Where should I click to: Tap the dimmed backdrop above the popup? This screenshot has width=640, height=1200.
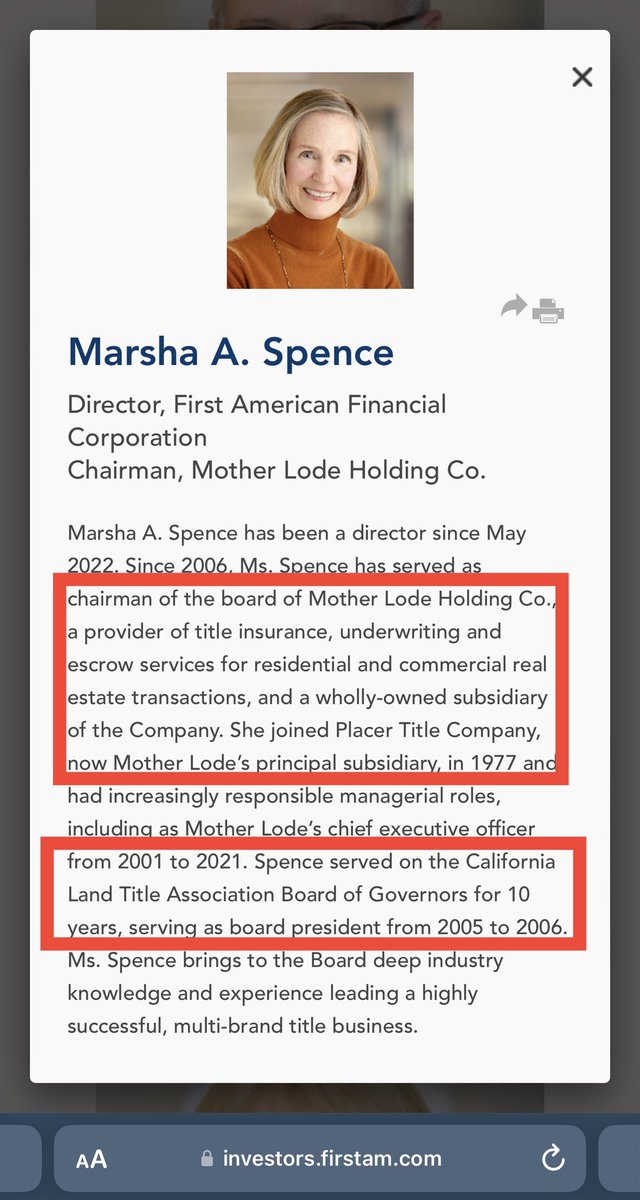click(x=320, y=14)
